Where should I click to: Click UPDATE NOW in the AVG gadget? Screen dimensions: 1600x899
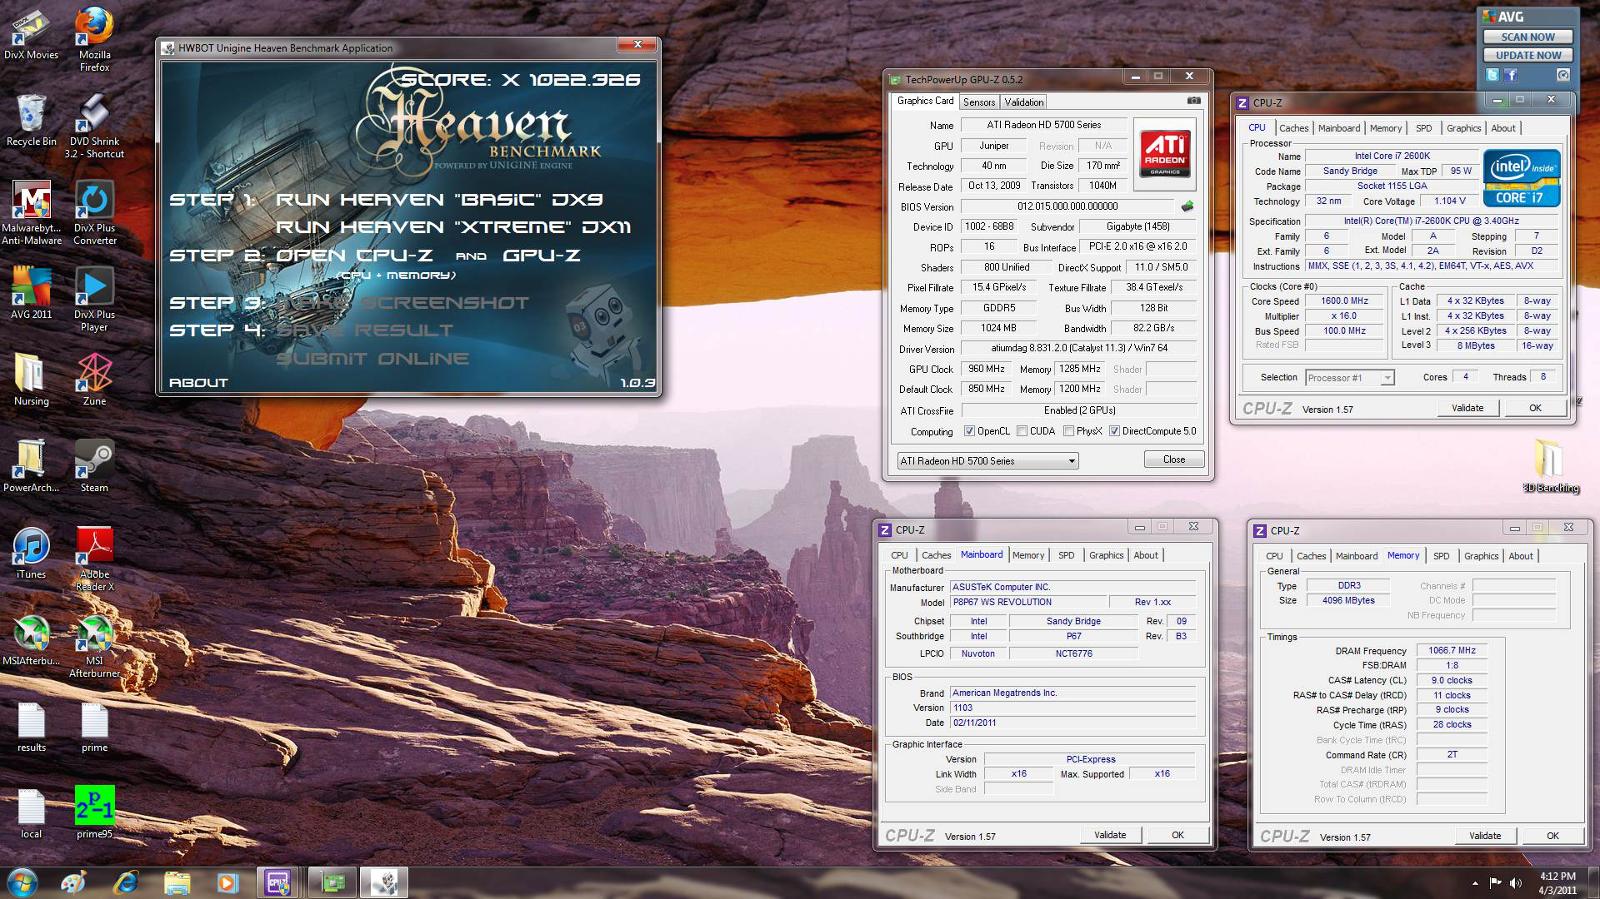click(1527, 55)
